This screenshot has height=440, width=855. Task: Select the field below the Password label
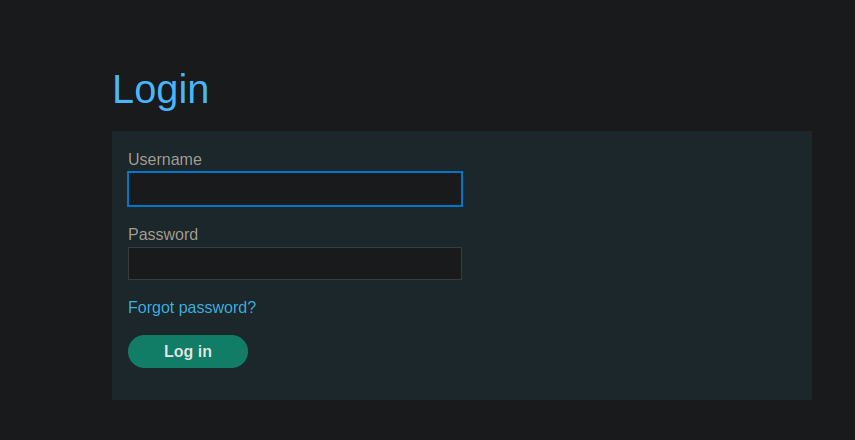point(295,264)
